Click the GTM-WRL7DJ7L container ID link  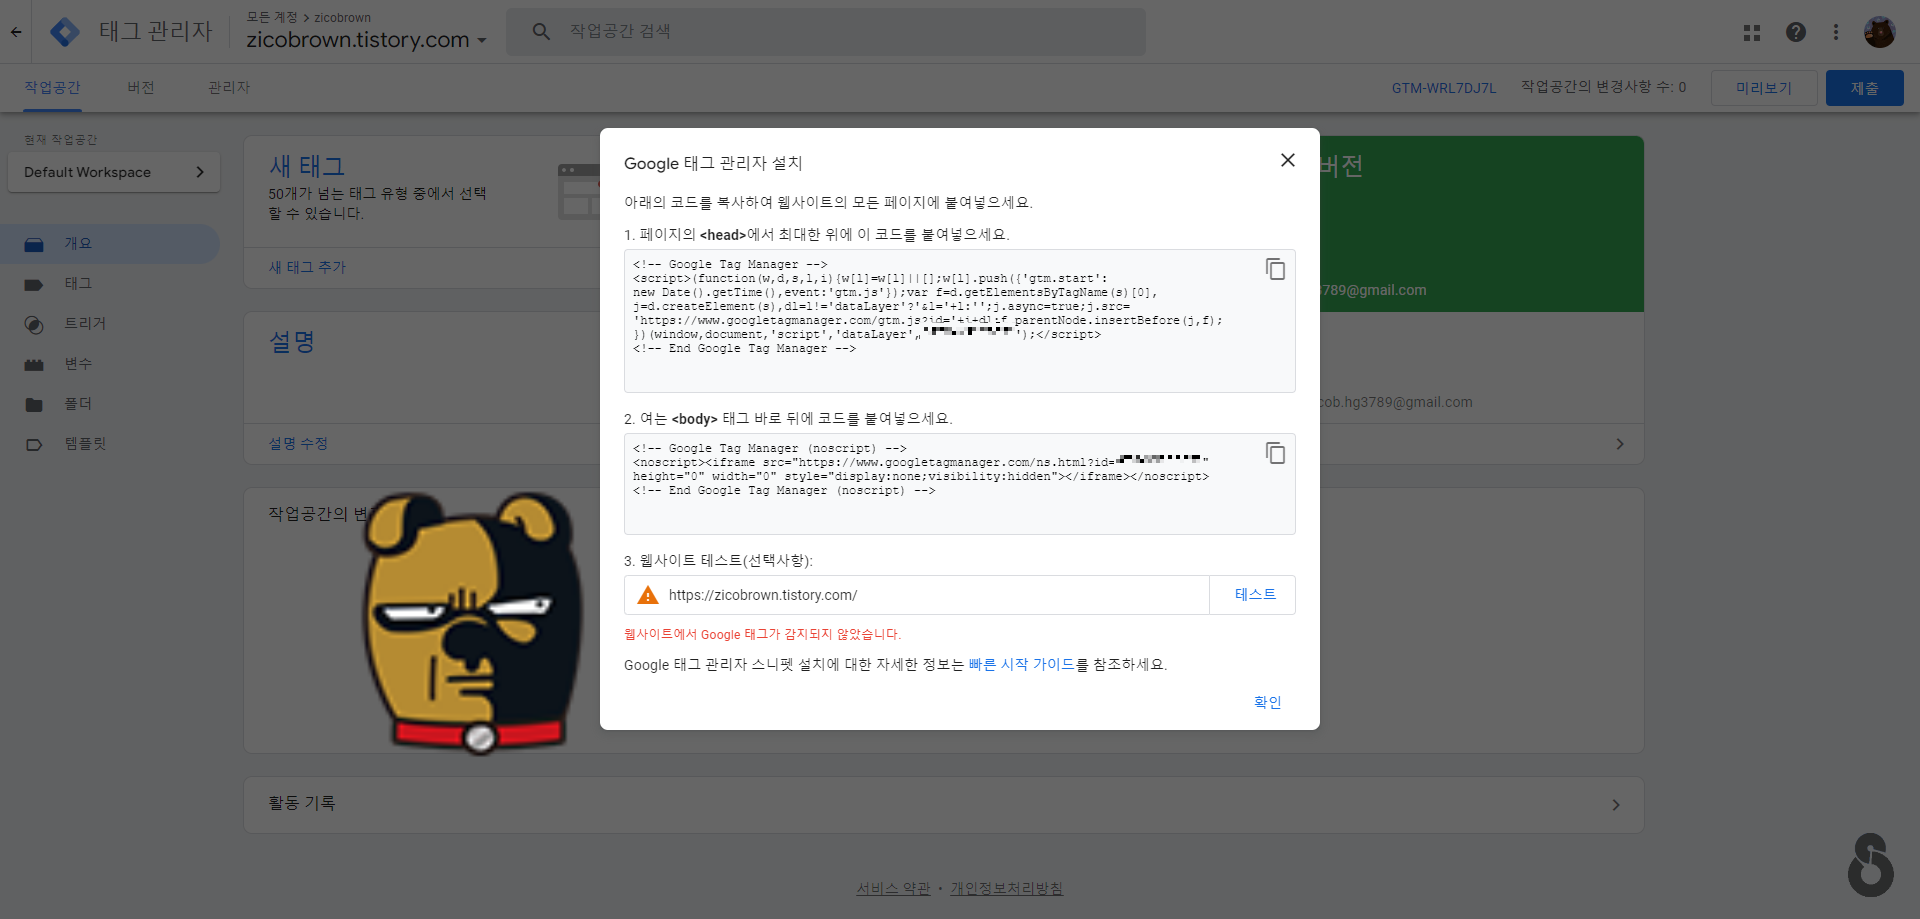[x=1444, y=88]
